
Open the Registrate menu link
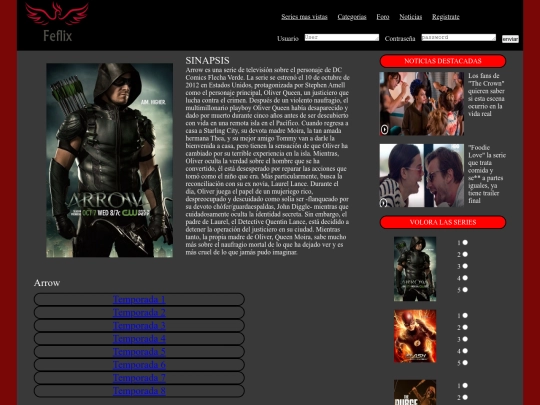coord(446,17)
